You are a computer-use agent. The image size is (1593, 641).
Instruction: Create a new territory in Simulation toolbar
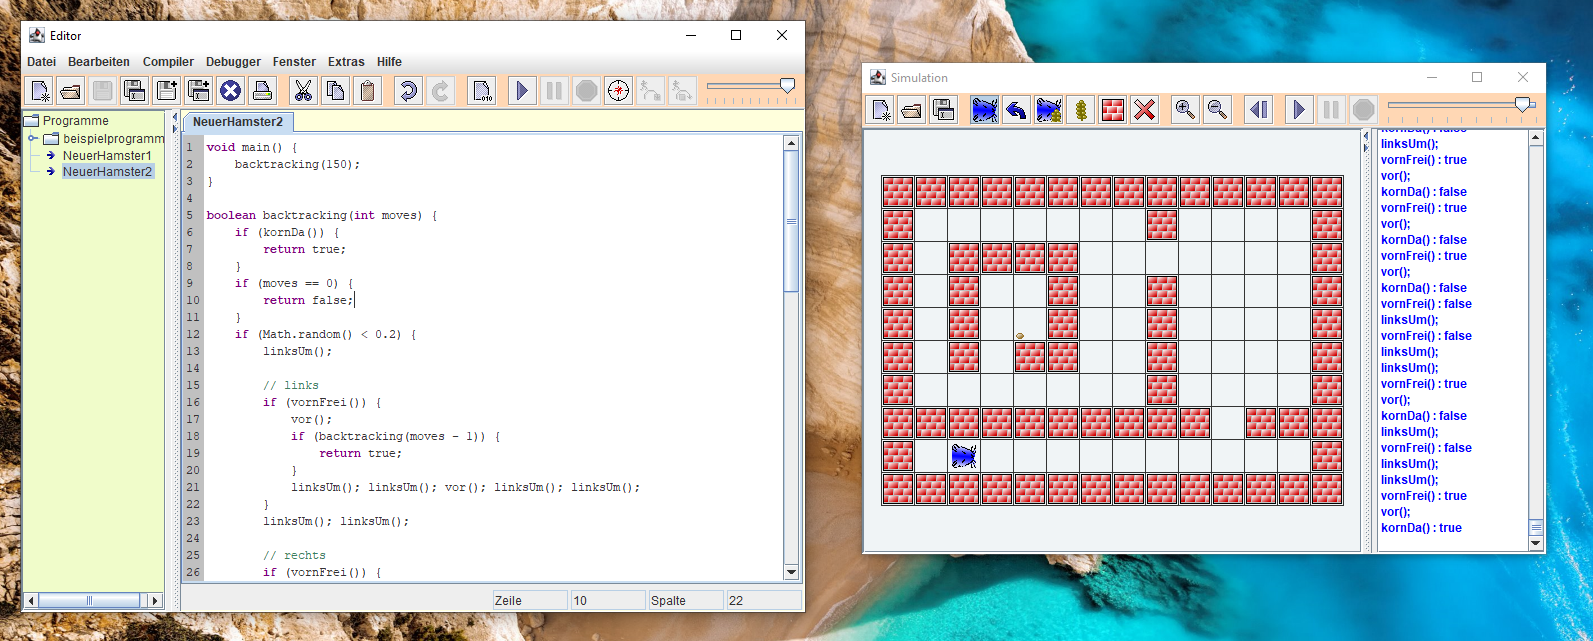tap(881, 109)
